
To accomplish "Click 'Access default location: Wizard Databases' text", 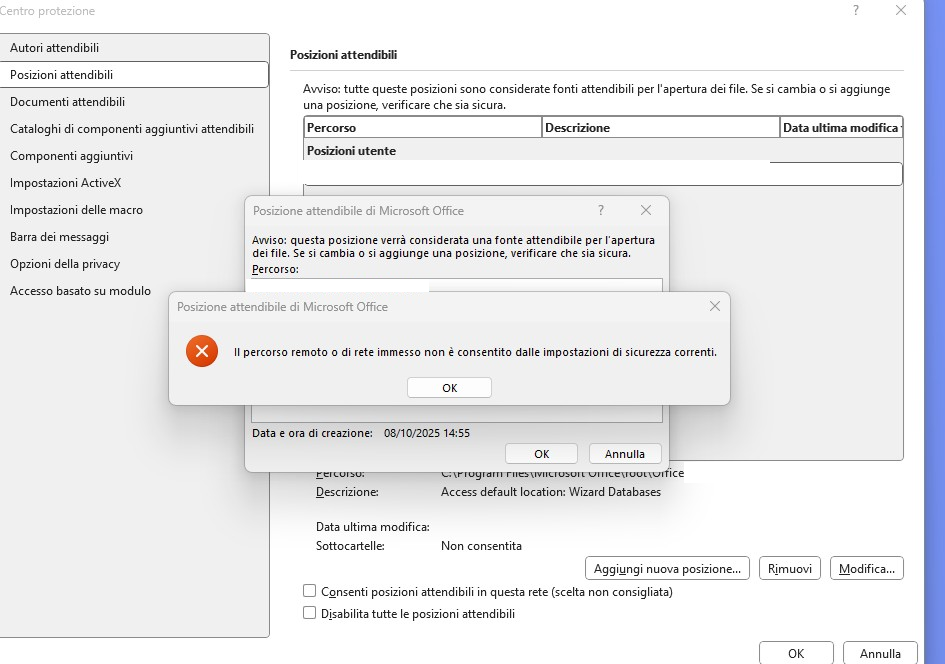I will click(551, 492).
